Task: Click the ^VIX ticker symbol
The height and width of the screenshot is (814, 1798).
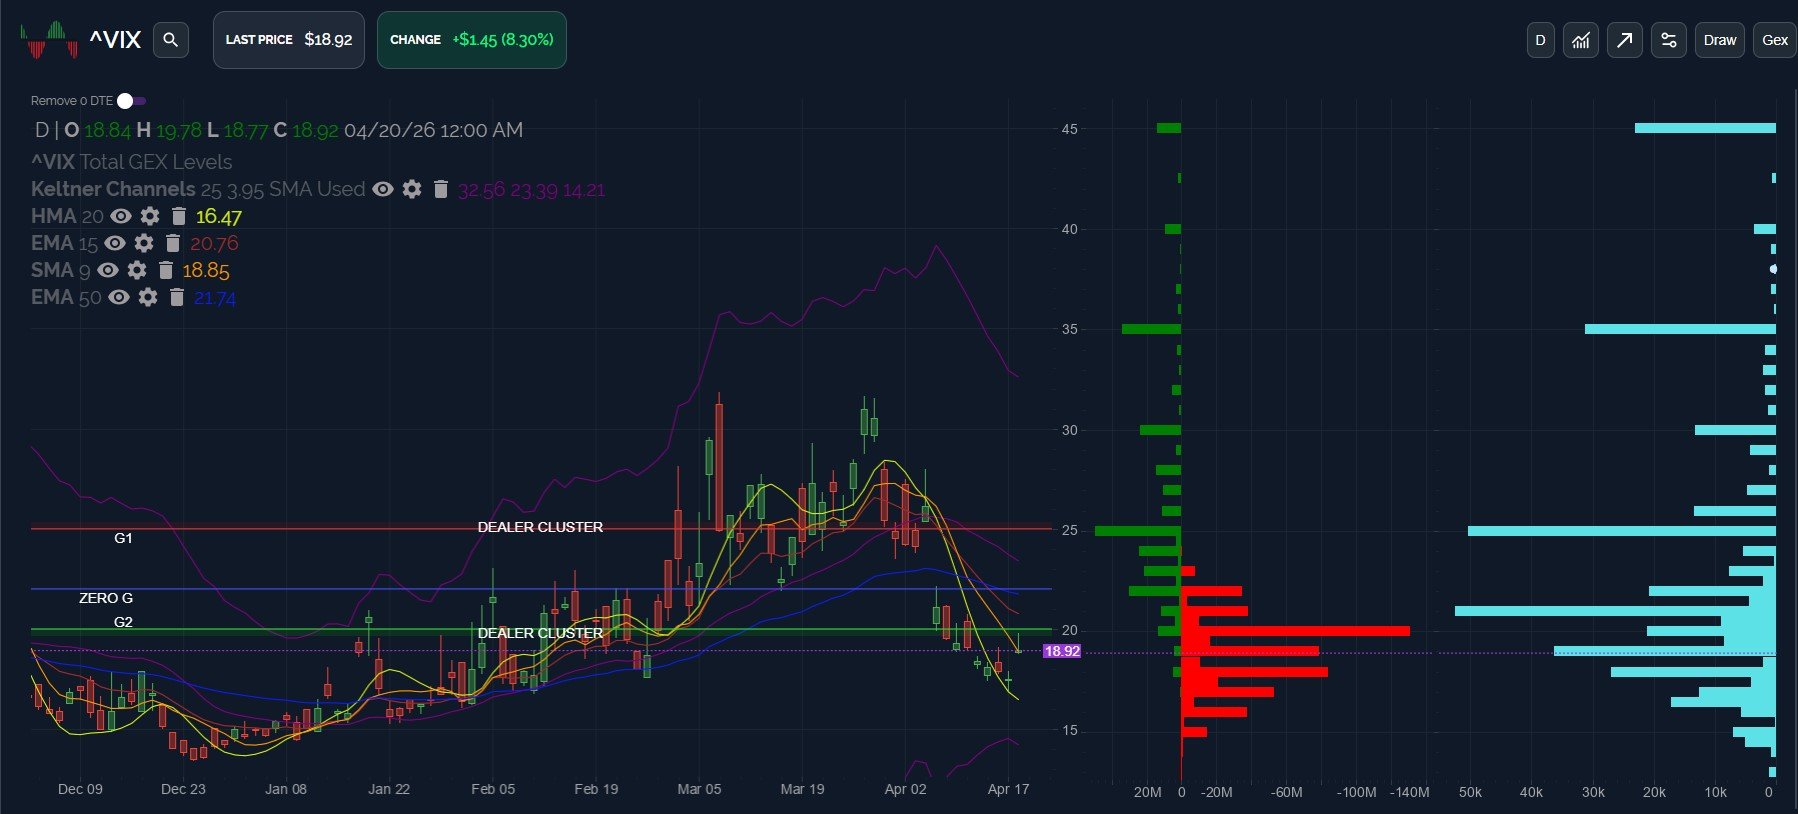Action: (x=115, y=40)
